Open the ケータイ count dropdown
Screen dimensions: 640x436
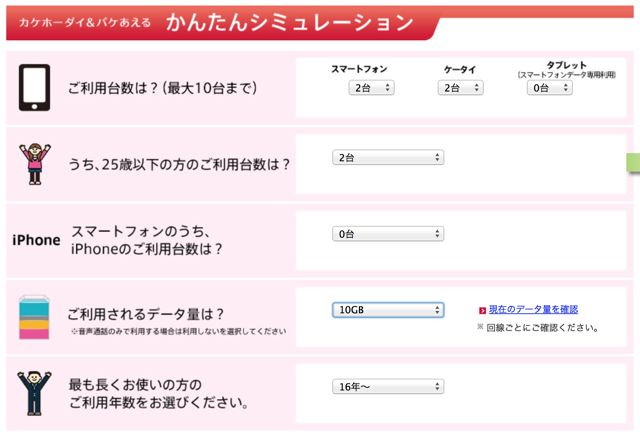click(x=460, y=88)
